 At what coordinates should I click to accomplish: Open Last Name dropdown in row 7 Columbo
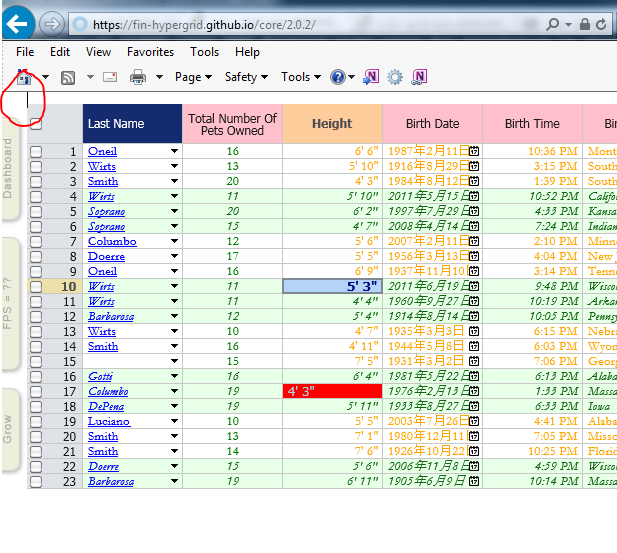point(174,241)
